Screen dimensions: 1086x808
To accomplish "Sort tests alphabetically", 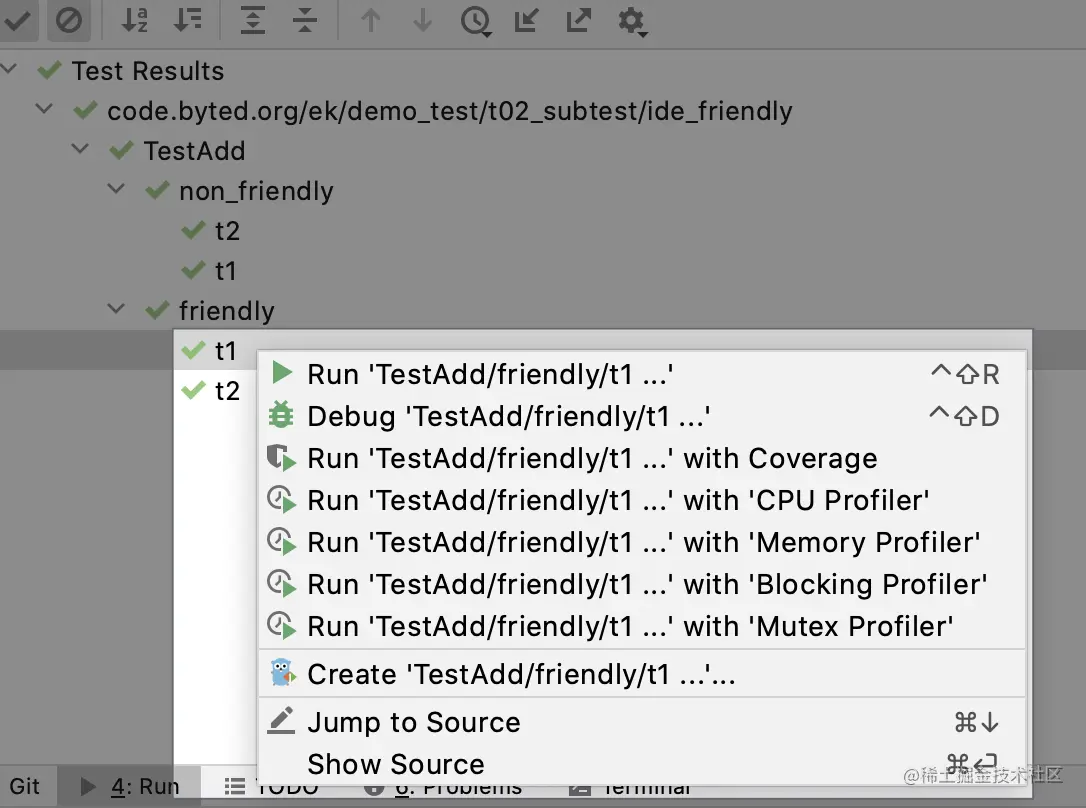I will [x=134, y=21].
